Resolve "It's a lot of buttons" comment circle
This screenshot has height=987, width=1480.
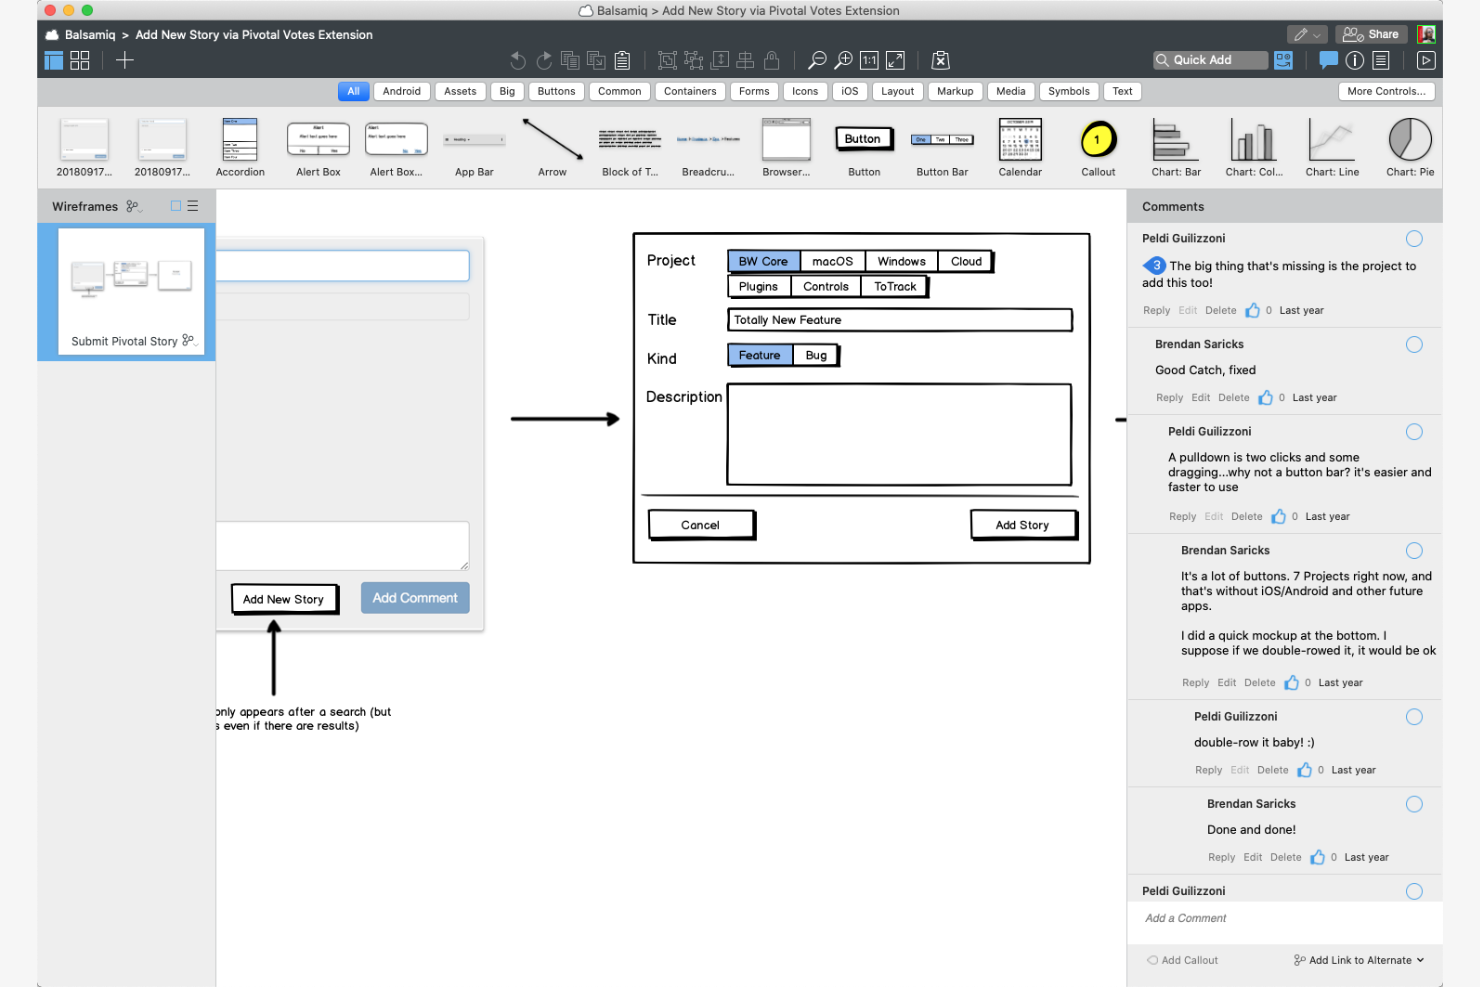coord(1414,551)
